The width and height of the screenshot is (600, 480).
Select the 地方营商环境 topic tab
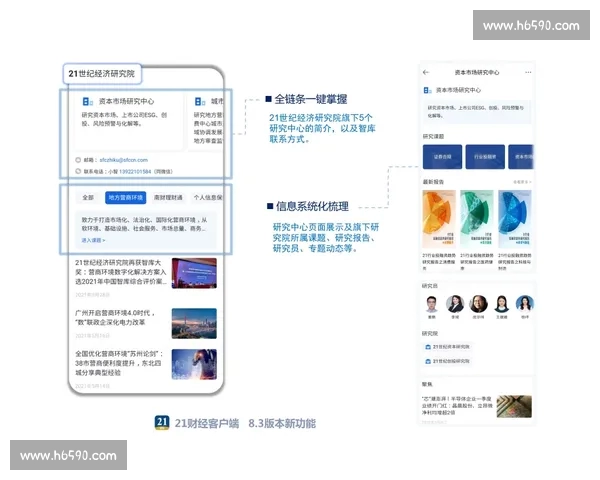coord(126,198)
